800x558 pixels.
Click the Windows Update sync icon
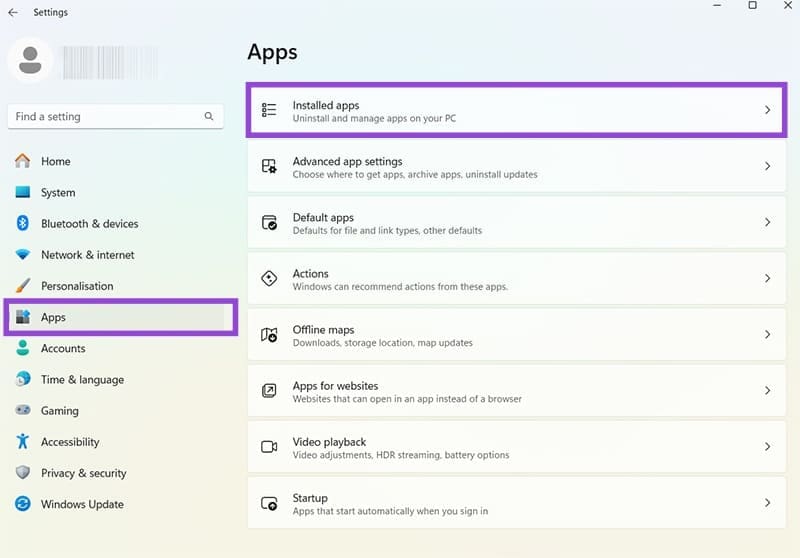[22, 503]
